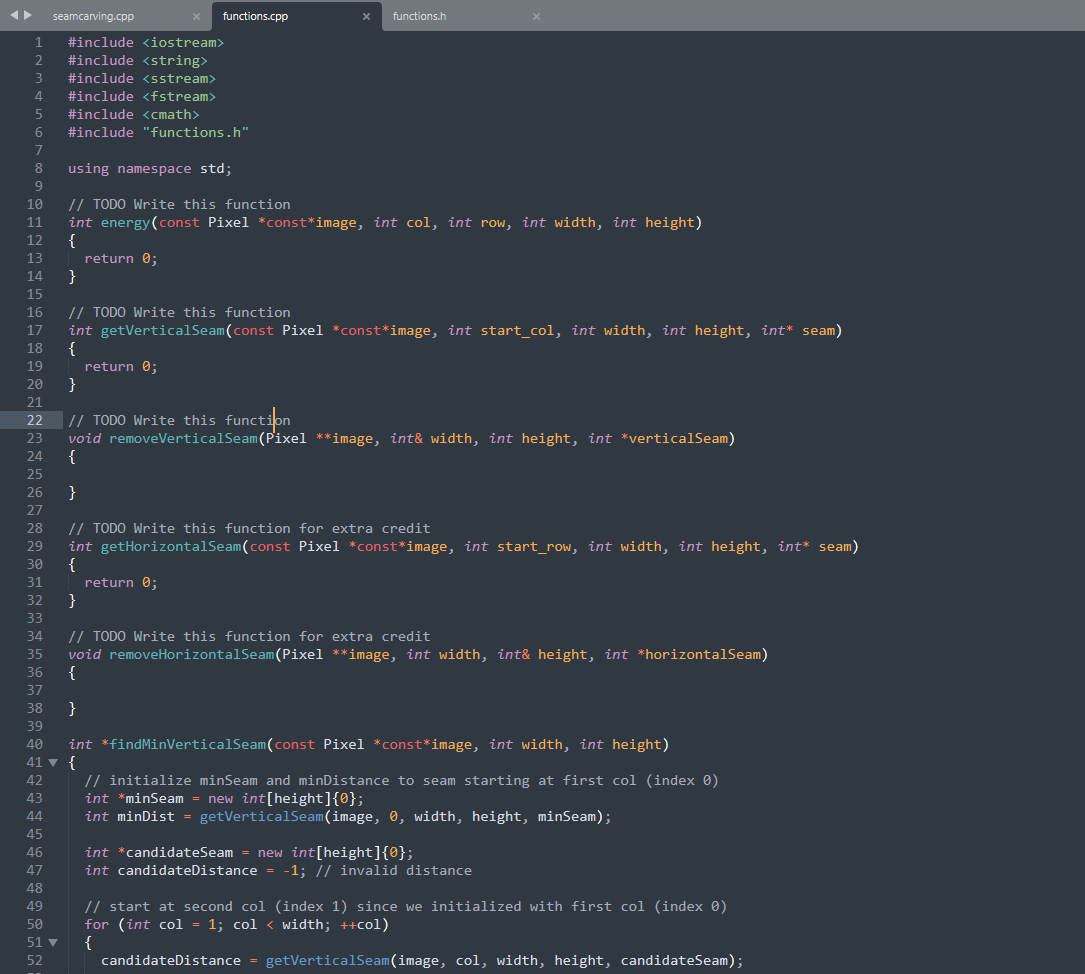Click minDist variable on line 44
Screen dimensions: 1085x974
pos(146,816)
